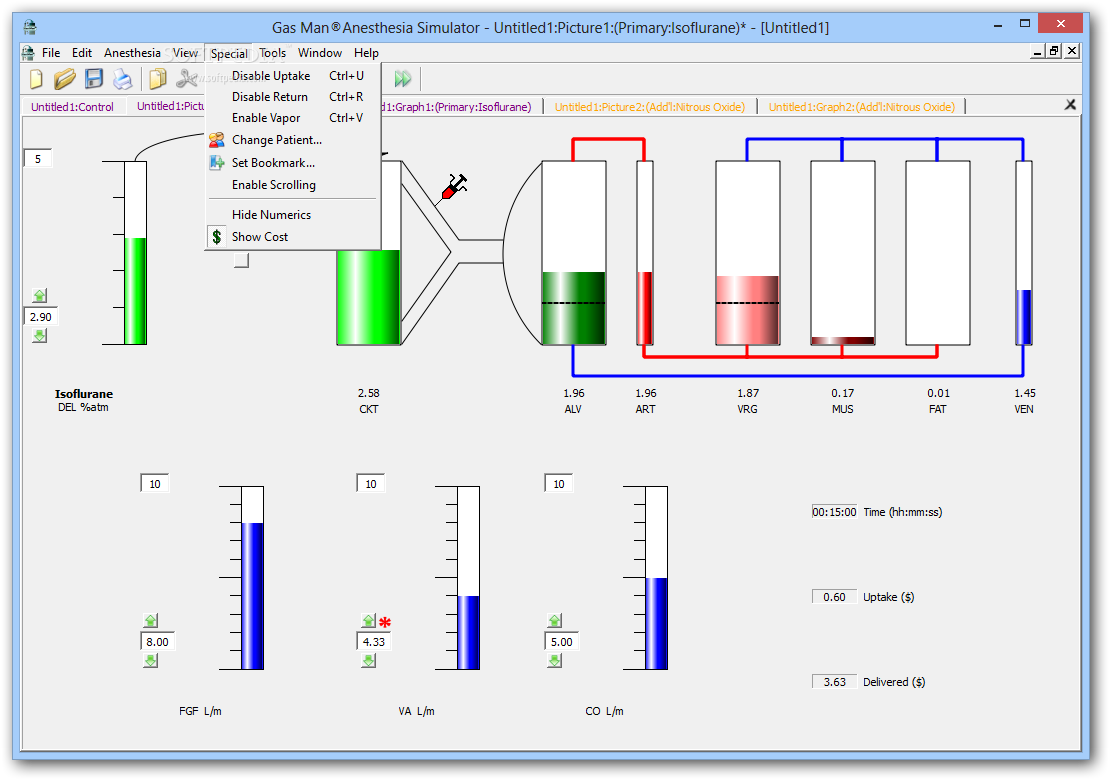Click the VA value field 4.33
Screen dimensions: 1110x780
(374, 642)
